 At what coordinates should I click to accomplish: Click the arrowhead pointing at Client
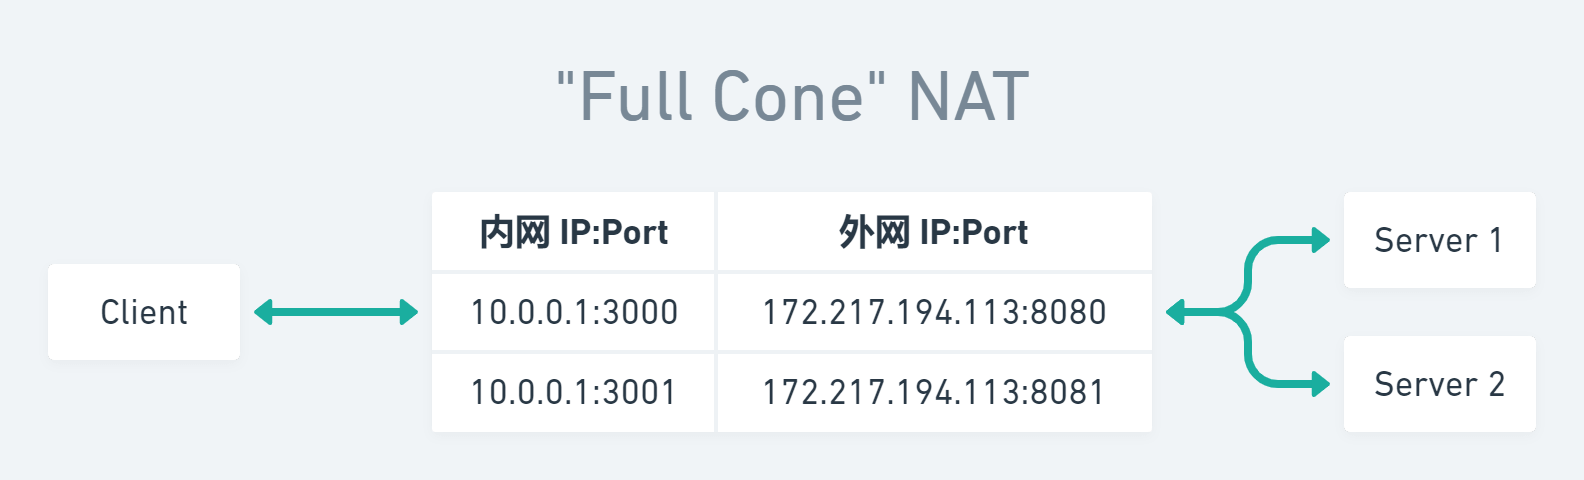[x=263, y=312]
